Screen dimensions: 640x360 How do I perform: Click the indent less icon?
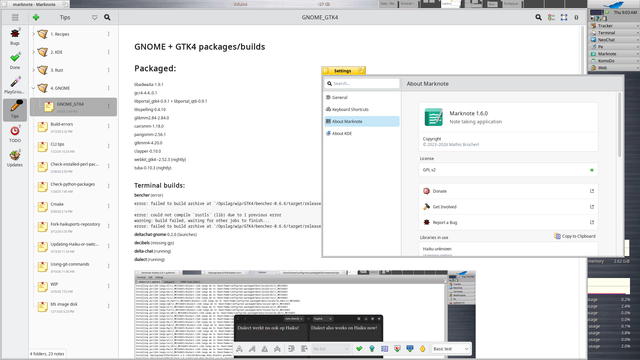(x=304, y=349)
